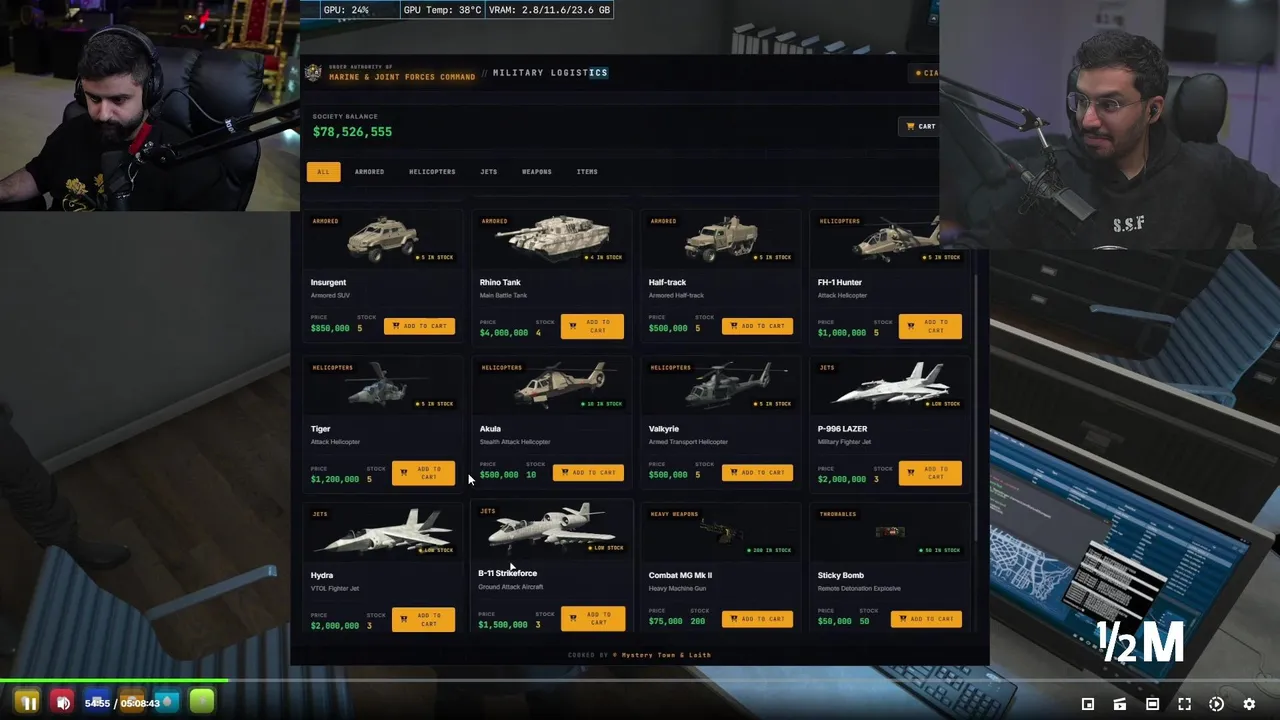Open the video settings gear
Screen dimensions: 1280x720
tap(1249, 704)
